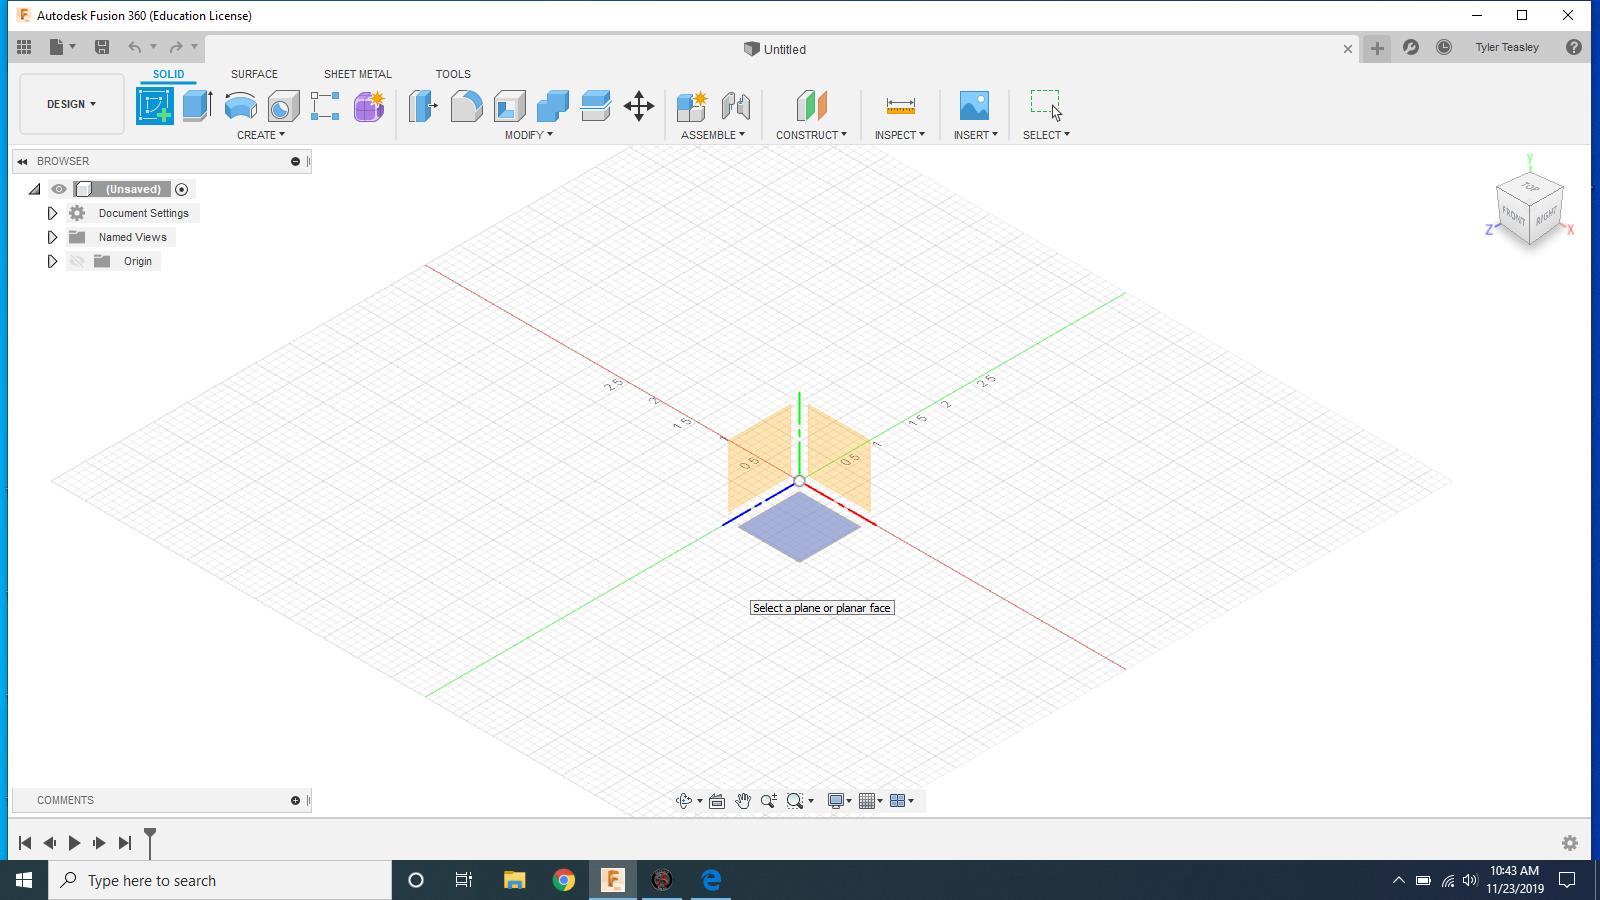
Task: Select the Pan hand tool
Action: (743, 800)
